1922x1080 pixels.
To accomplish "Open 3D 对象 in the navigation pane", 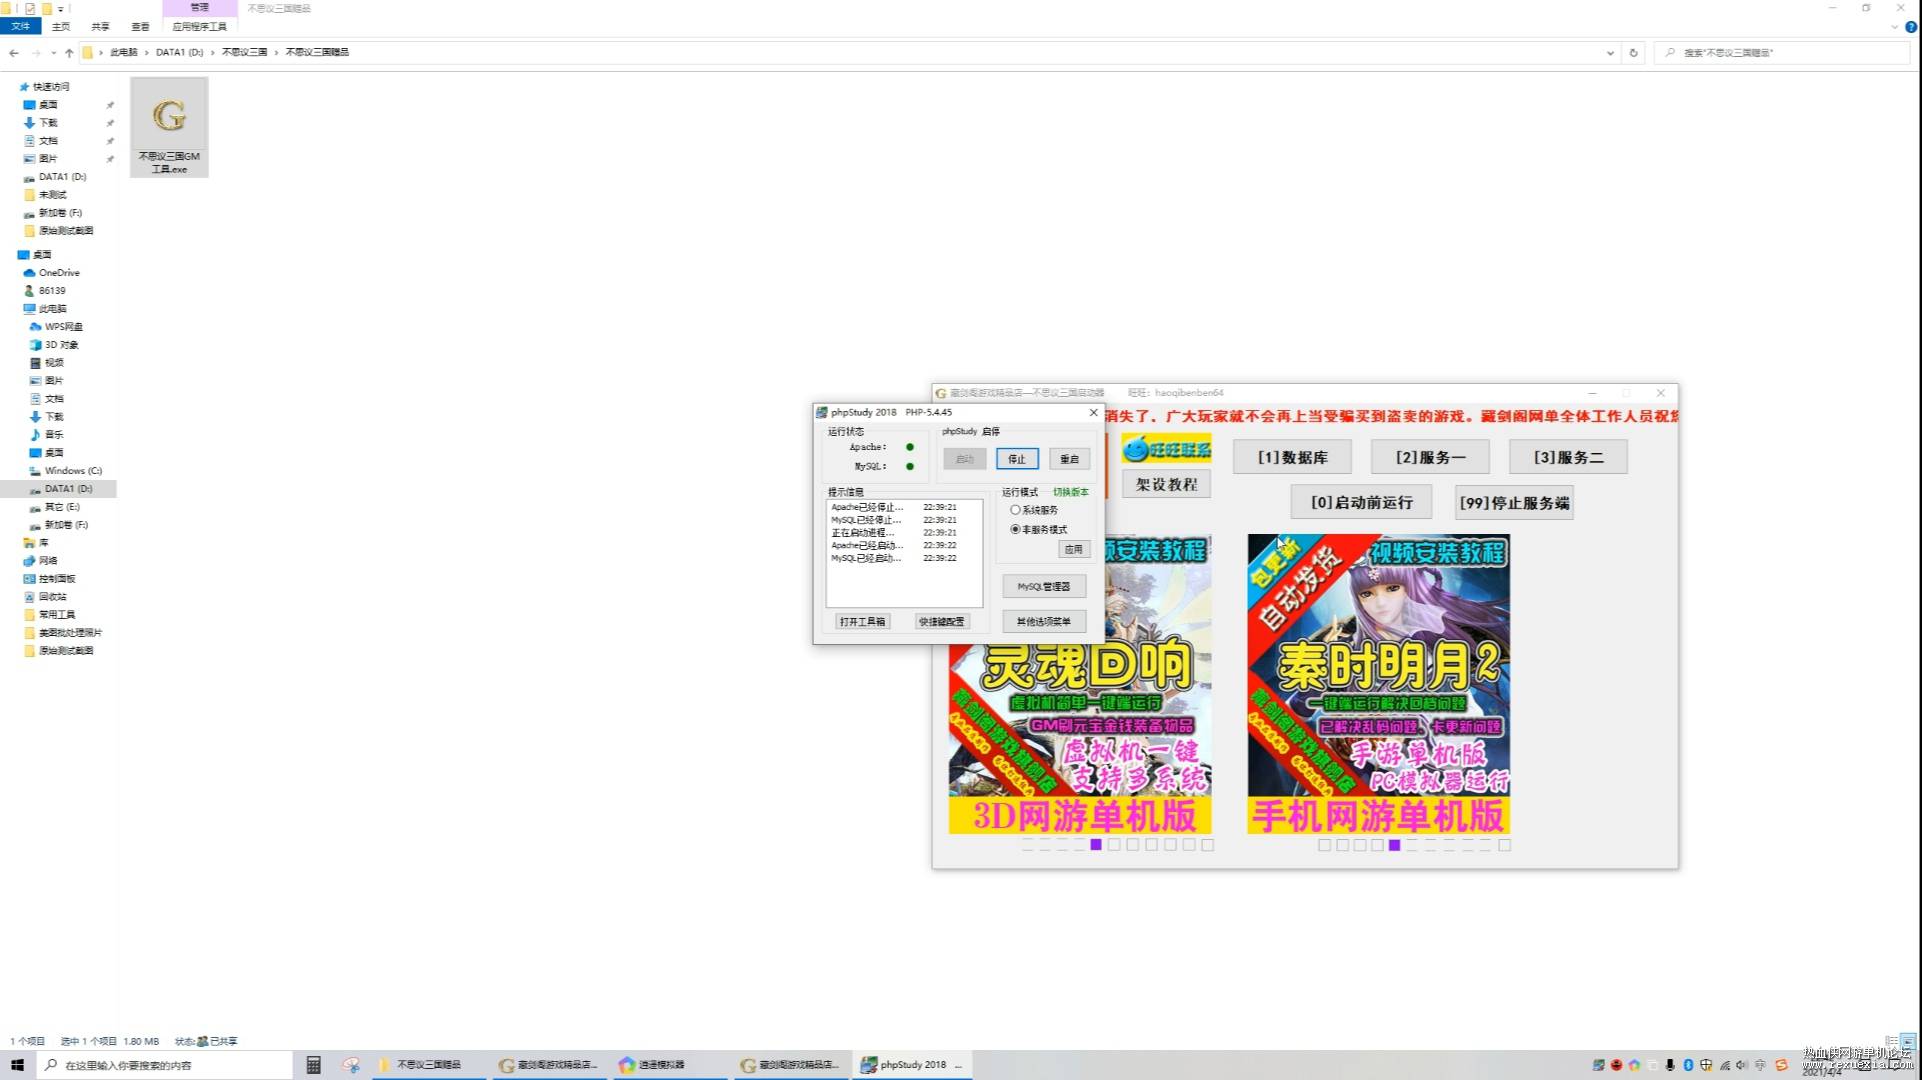I will 61,345.
